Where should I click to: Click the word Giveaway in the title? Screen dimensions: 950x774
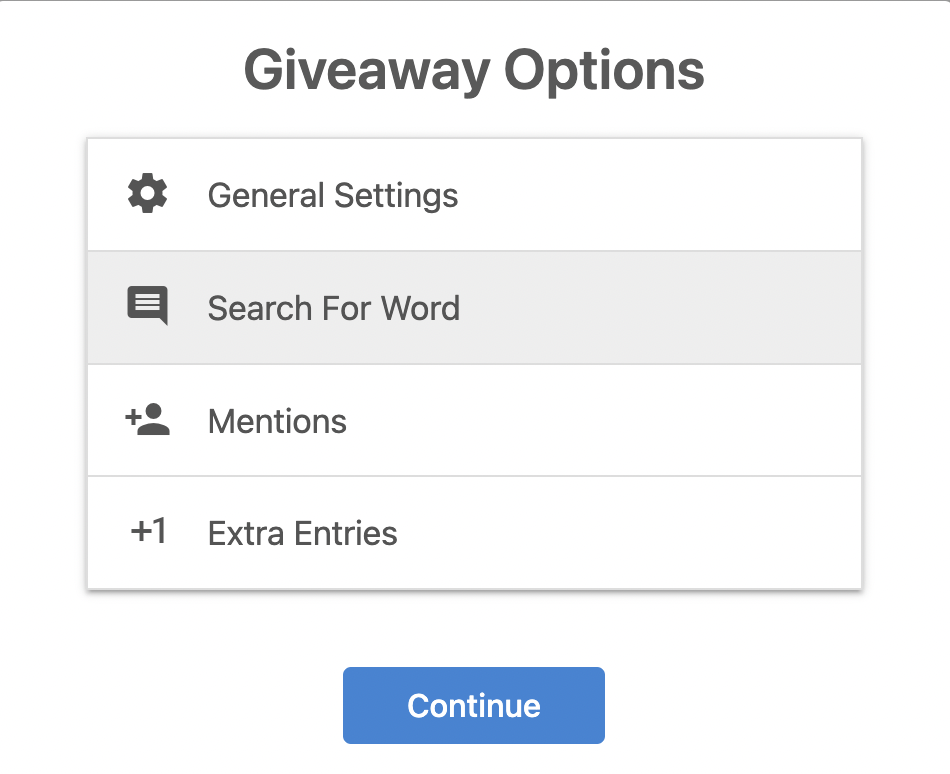(367, 71)
